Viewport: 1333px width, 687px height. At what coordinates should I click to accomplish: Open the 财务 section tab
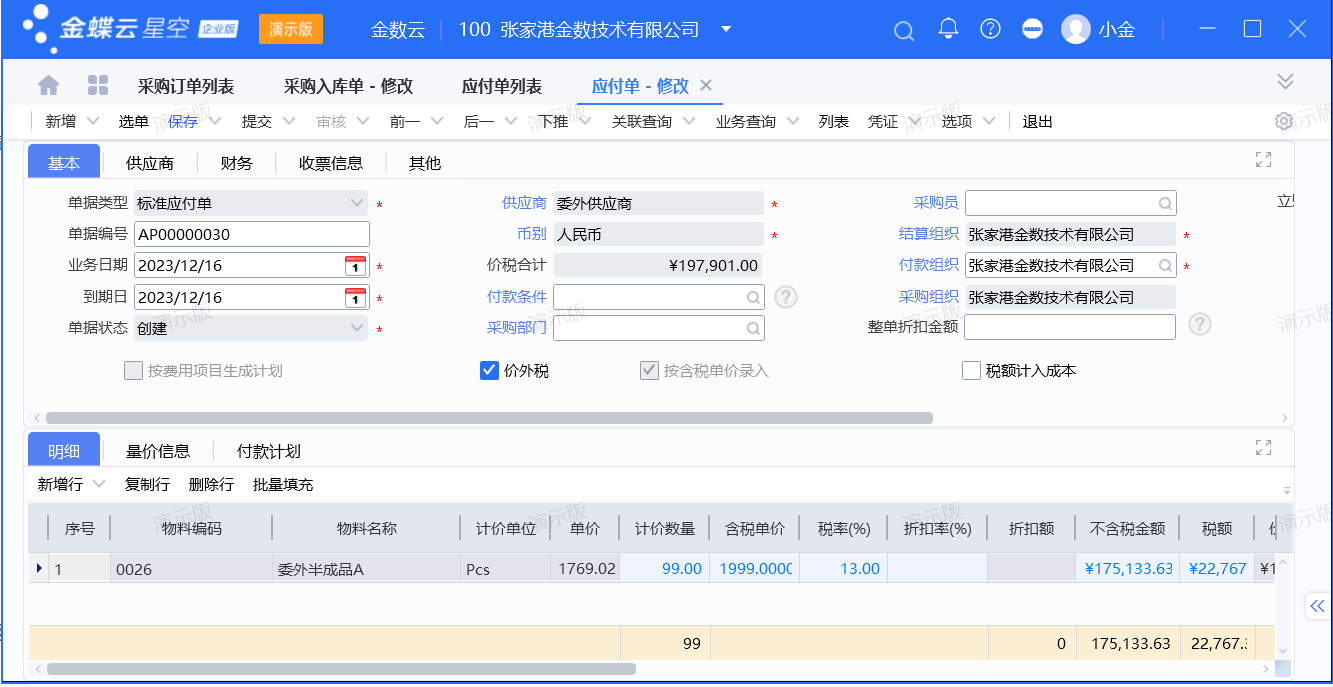click(x=237, y=163)
